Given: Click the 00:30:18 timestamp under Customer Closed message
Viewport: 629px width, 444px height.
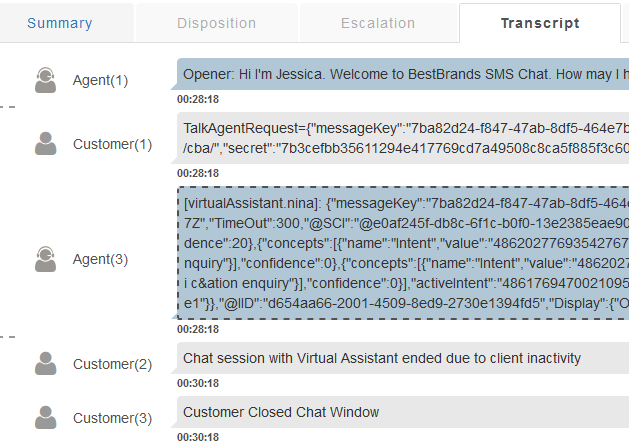Looking at the screenshot, I should tap(198, 437).
